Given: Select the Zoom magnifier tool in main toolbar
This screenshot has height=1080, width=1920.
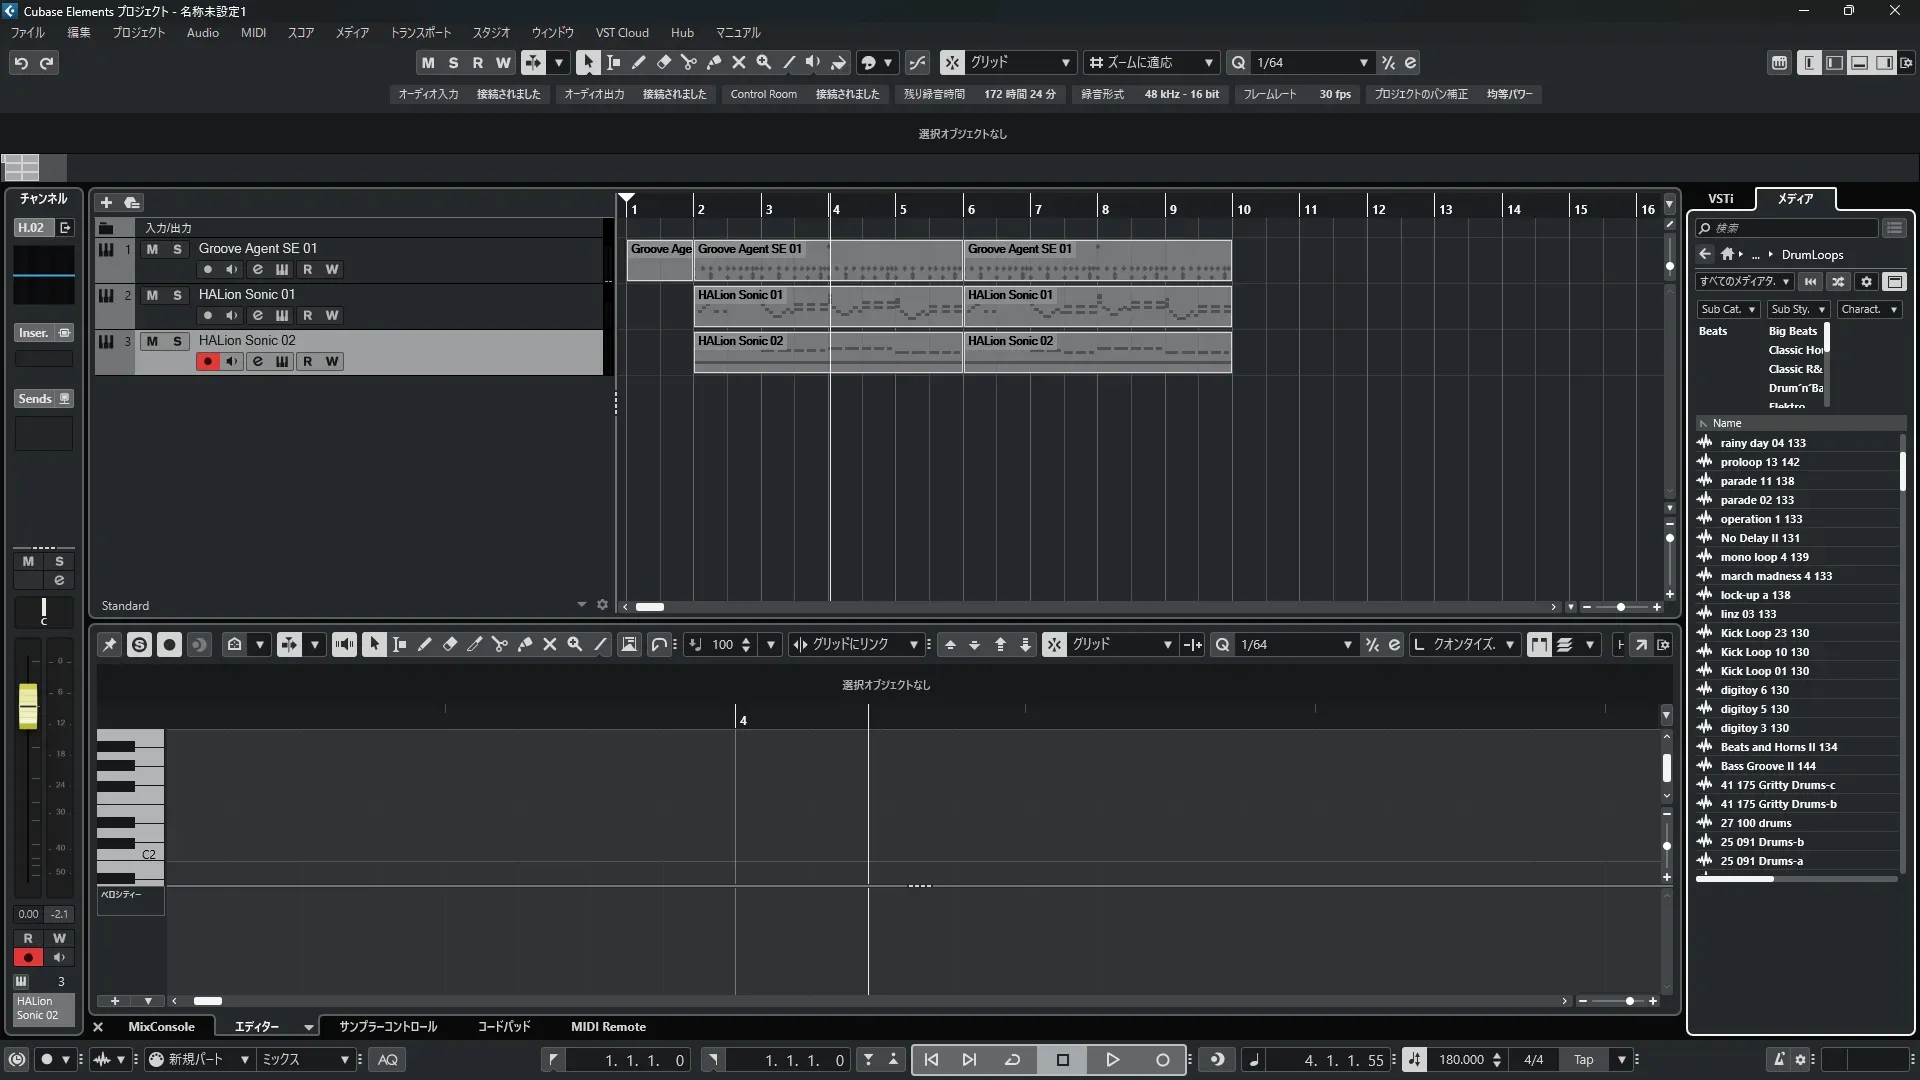Looking at the screenshot, I should point(763,63).
